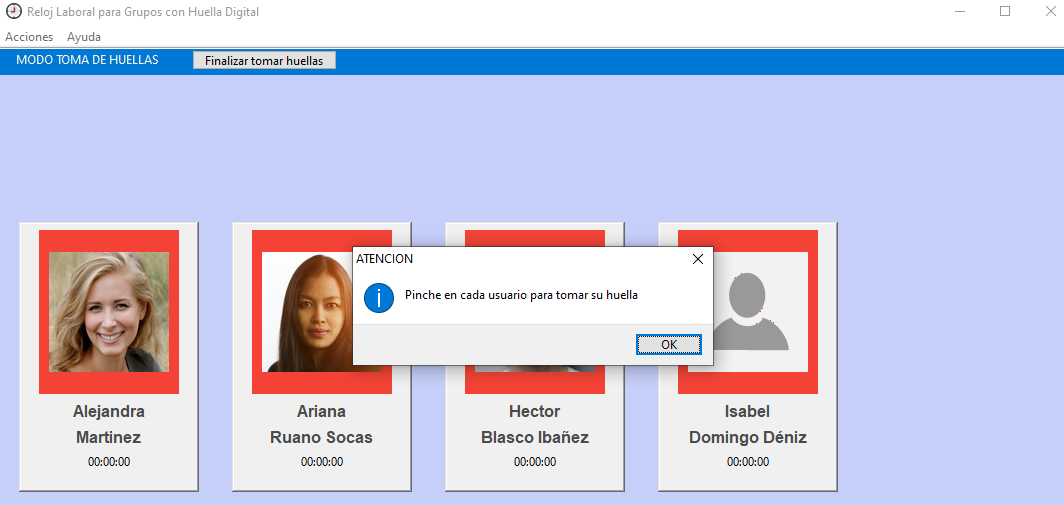Viewport: 1064px width, 505px height.
Task: Click Finalizar tomar huellas button
Action: click(264, 60)
